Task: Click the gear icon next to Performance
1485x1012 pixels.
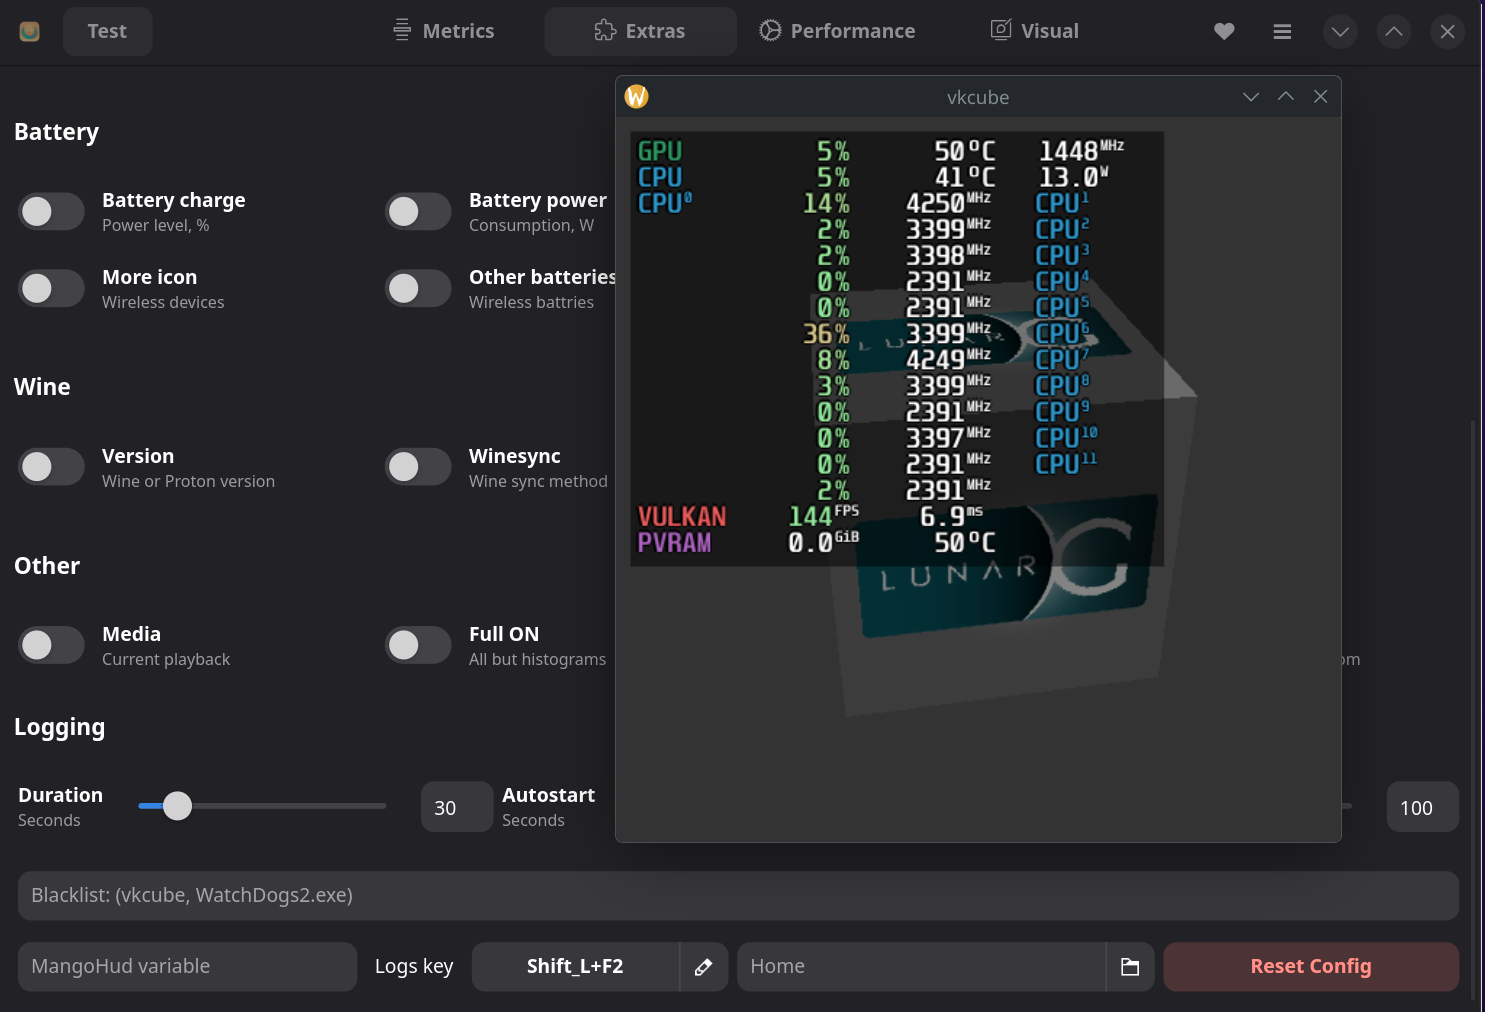Action: [769, 30]
